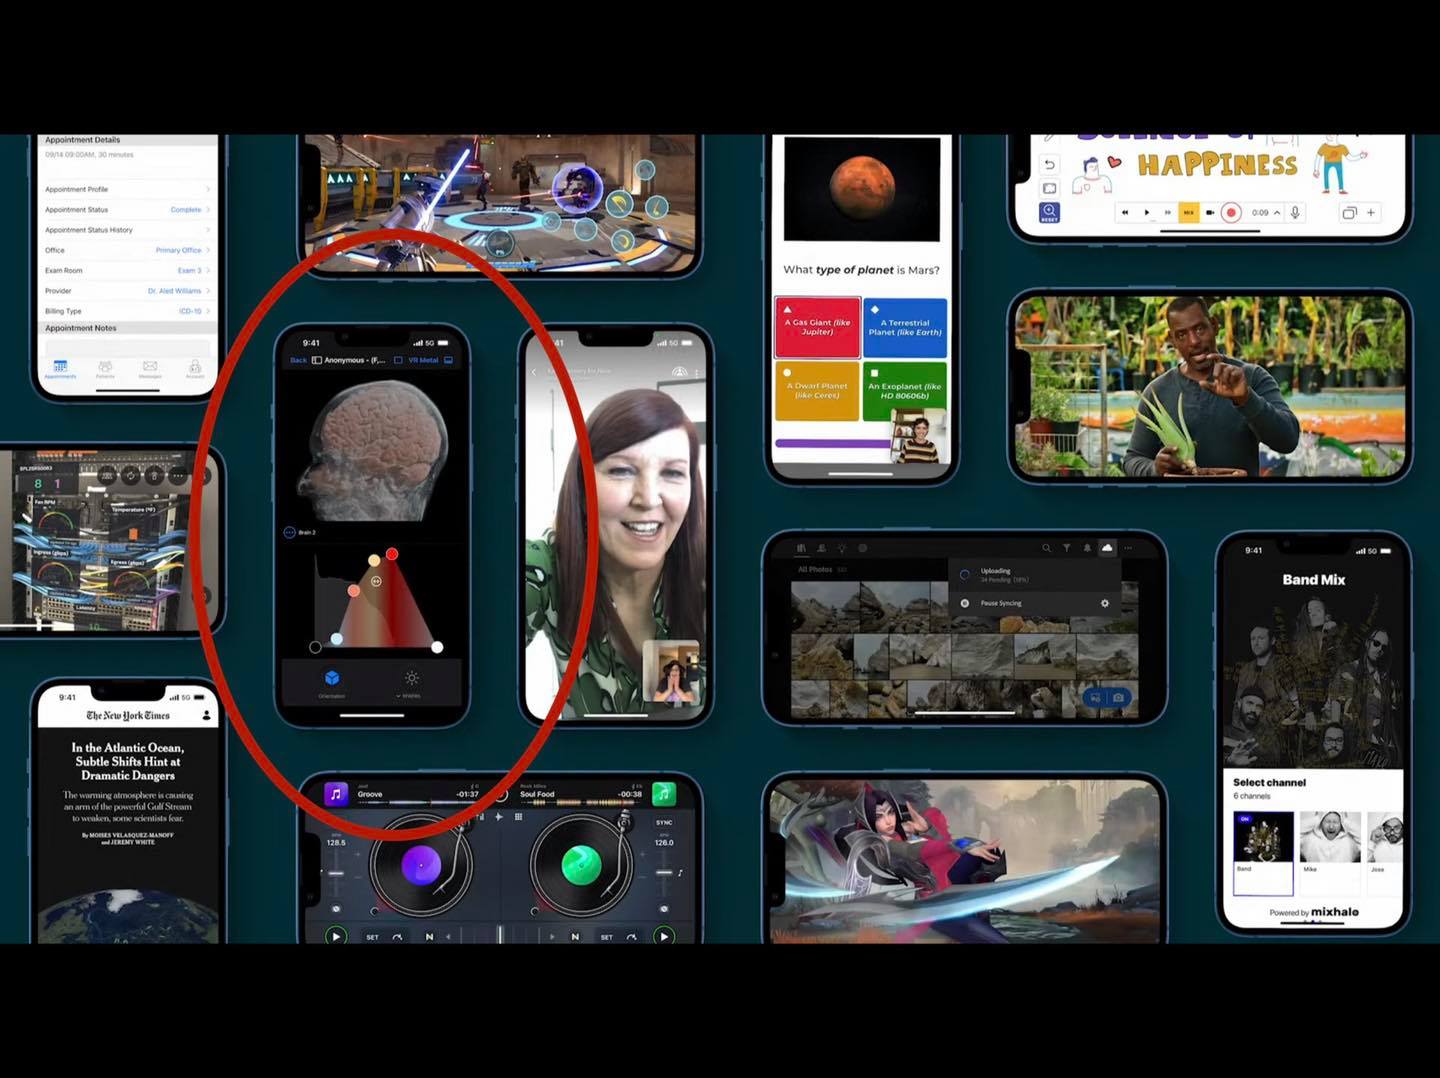Click the filter funnel icon in the photo app
The width and height of the screenshot is (1440, 1078).
1067,548
